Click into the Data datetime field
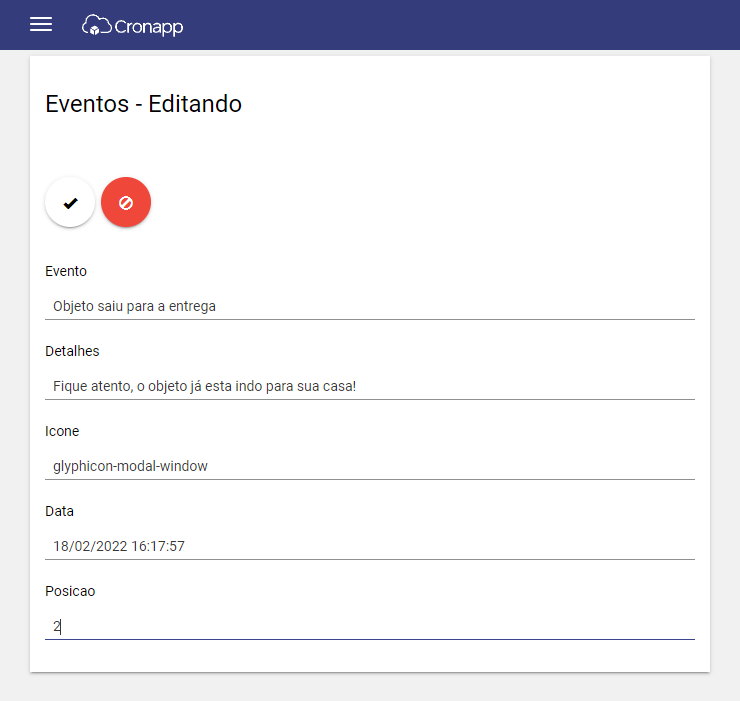740x701 pixels. 370,547
